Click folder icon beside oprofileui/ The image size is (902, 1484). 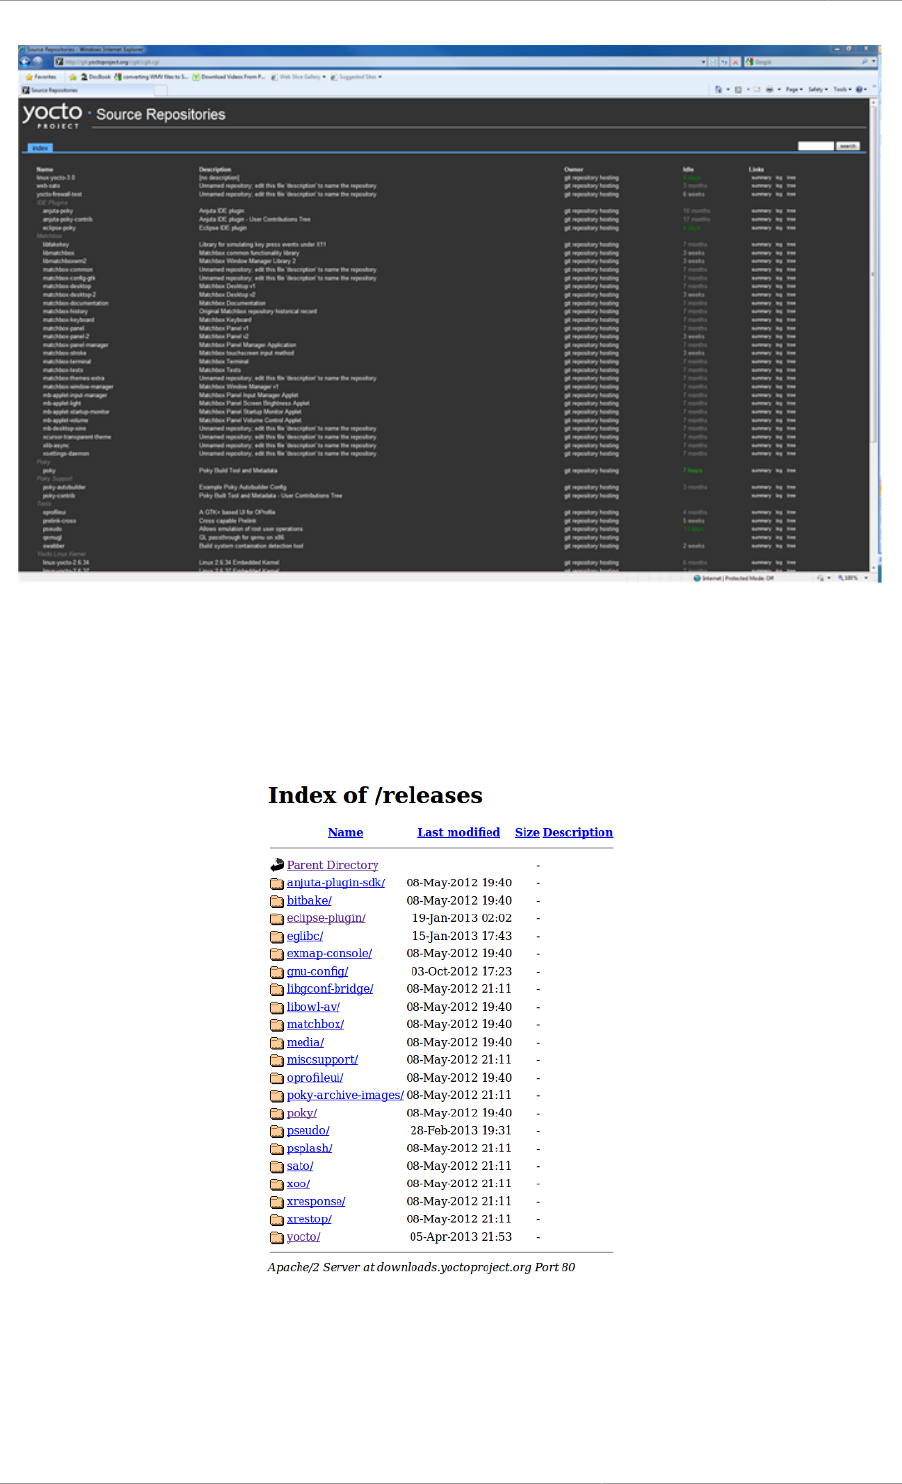coord(277,1078)
